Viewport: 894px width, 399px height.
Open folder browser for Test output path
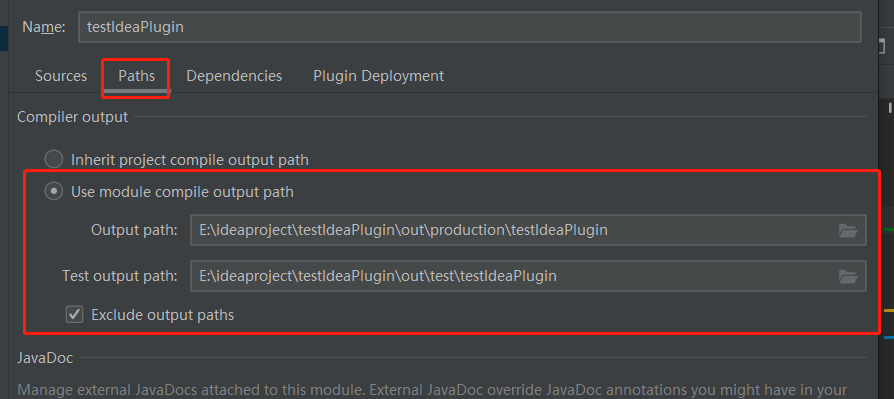tap(848, 276)
